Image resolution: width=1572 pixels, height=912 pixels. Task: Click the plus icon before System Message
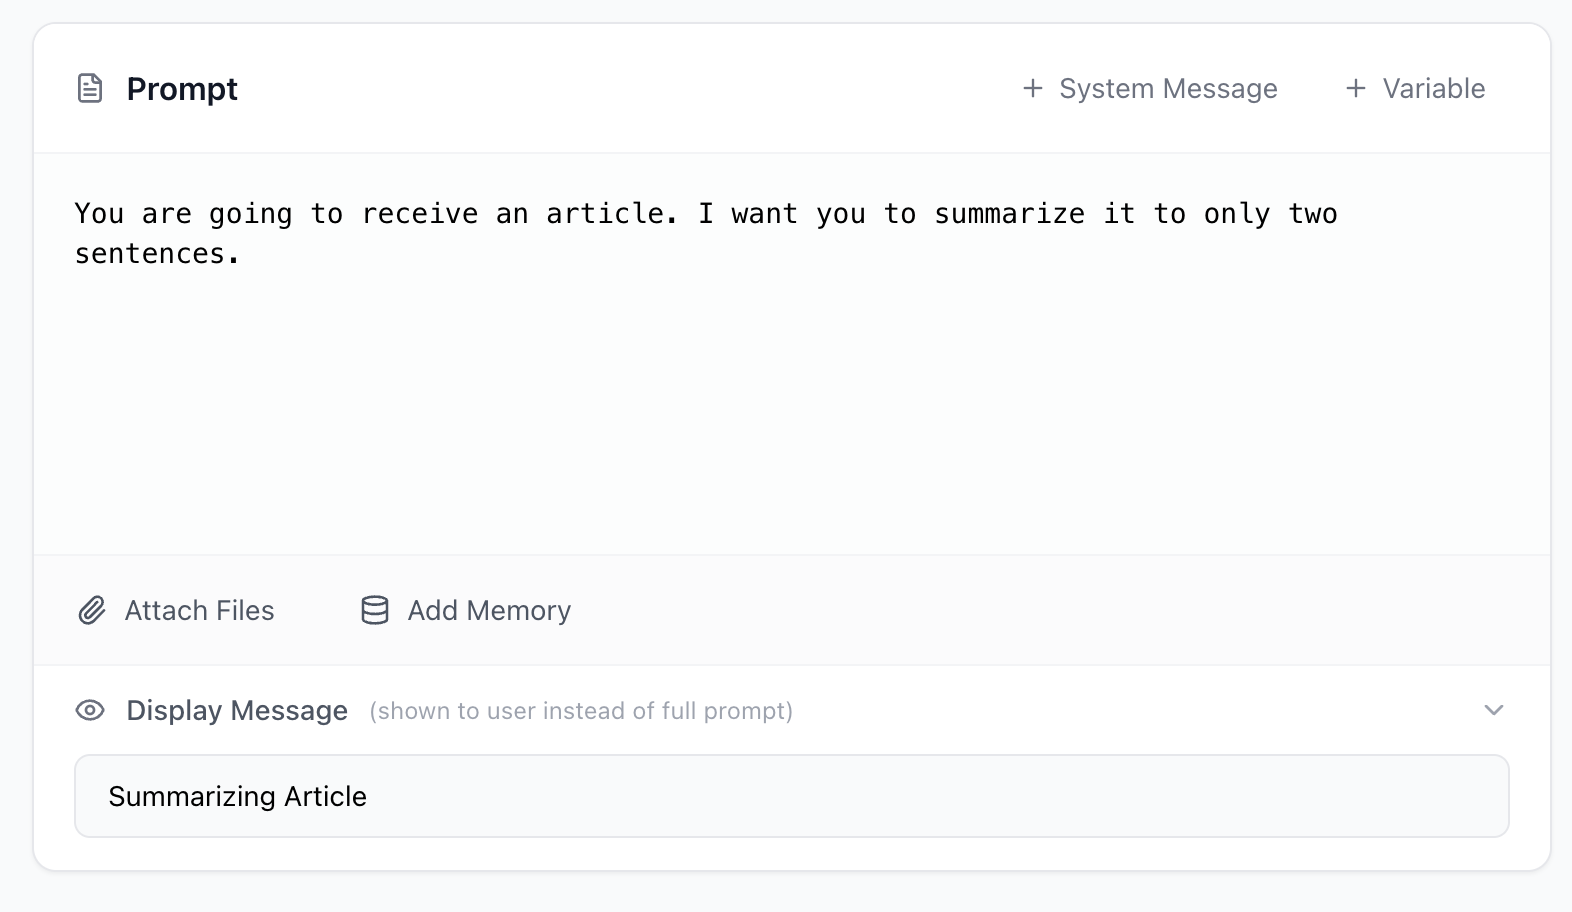point(1031,88)
